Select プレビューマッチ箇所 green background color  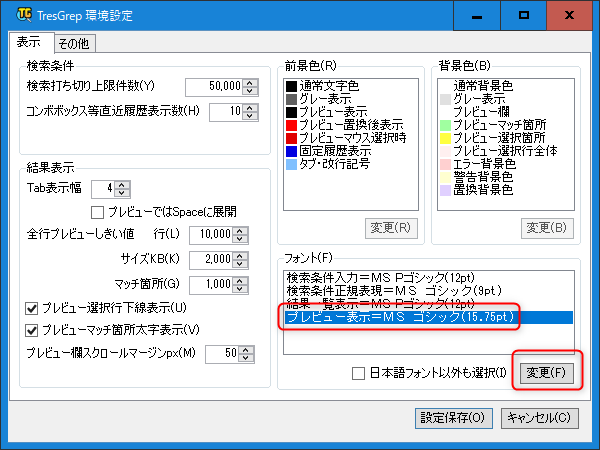445,124
